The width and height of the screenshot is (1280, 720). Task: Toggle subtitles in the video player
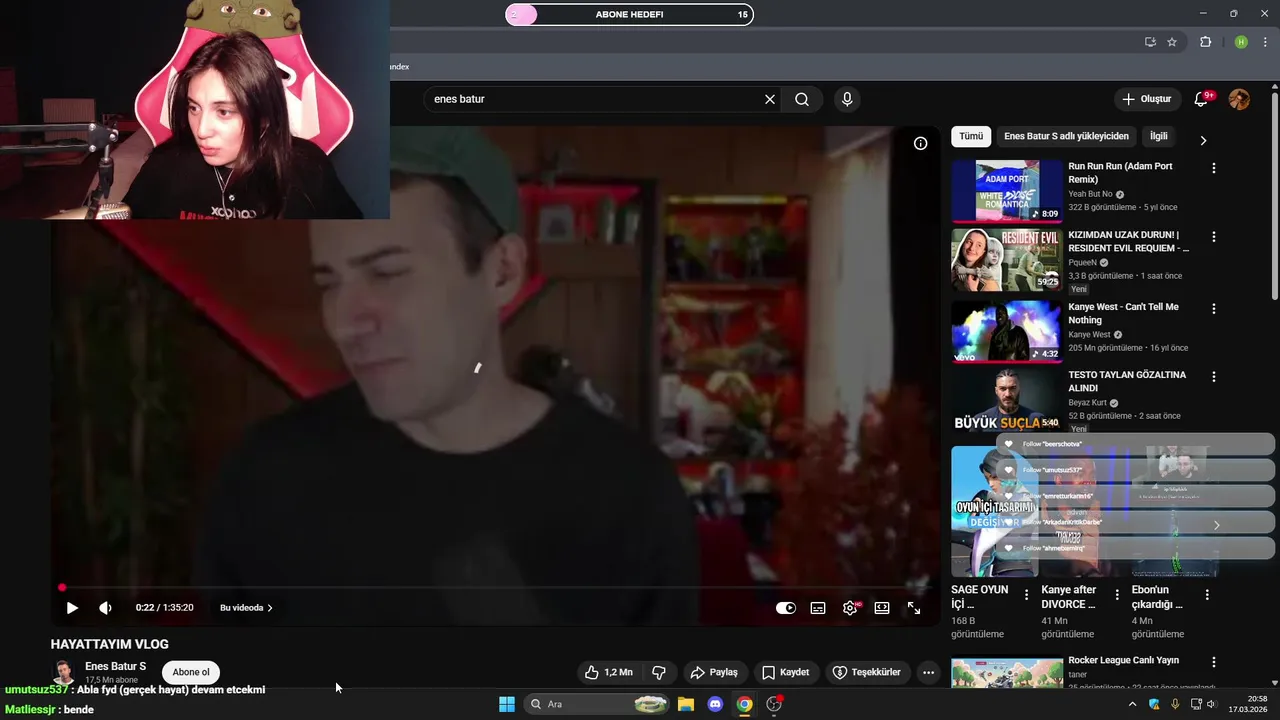818,608
